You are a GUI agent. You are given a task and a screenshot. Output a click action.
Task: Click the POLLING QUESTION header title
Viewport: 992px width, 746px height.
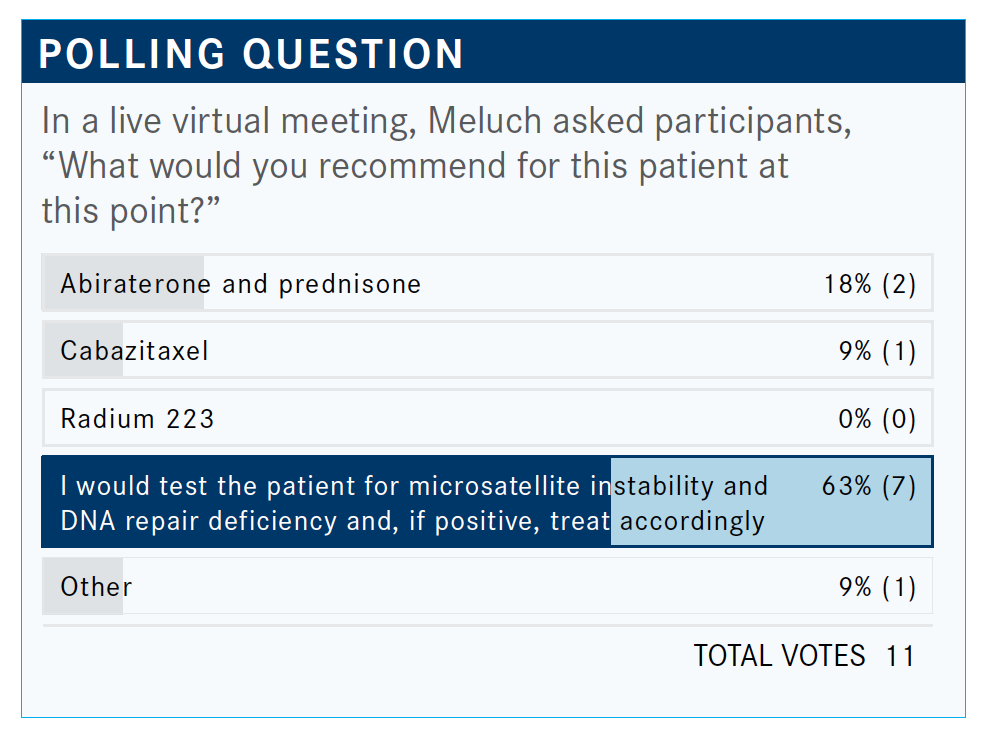click(x=251, y=54)
